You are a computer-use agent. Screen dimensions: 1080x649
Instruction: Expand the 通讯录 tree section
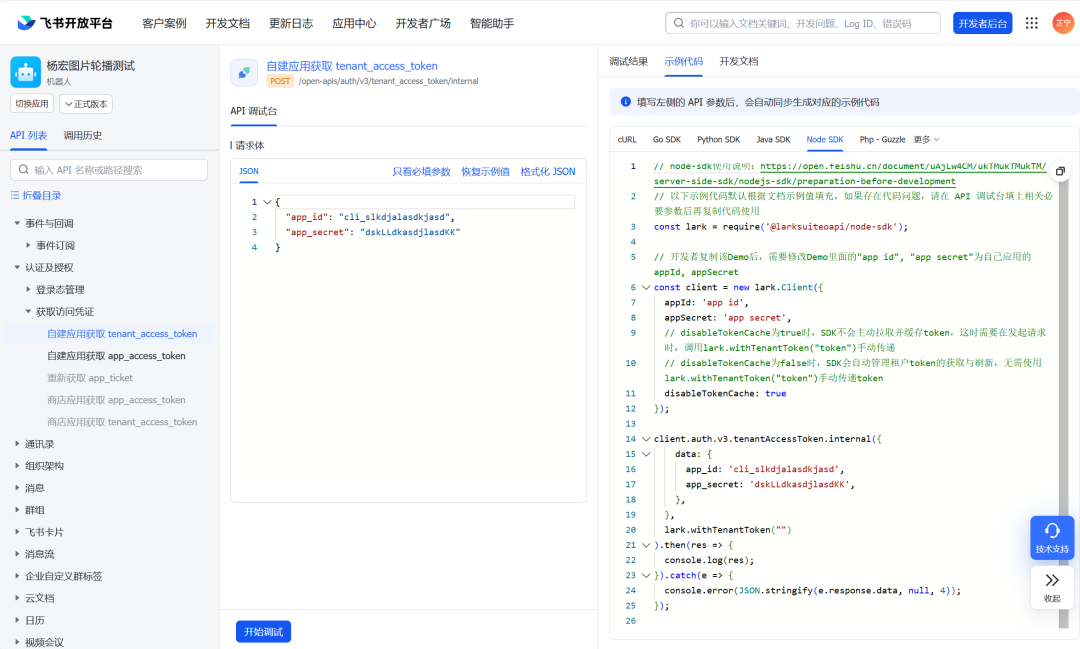tap(17, 444)
